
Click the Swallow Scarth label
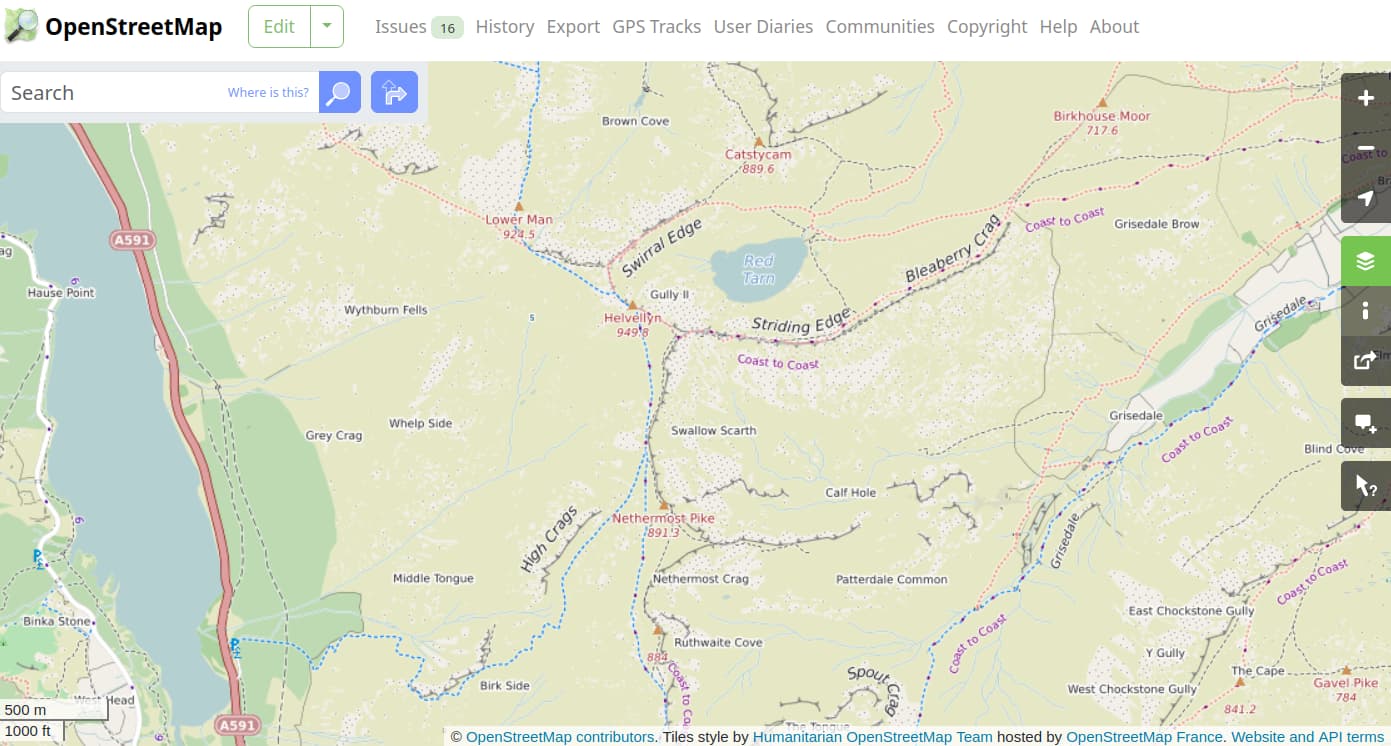point(713,431)
